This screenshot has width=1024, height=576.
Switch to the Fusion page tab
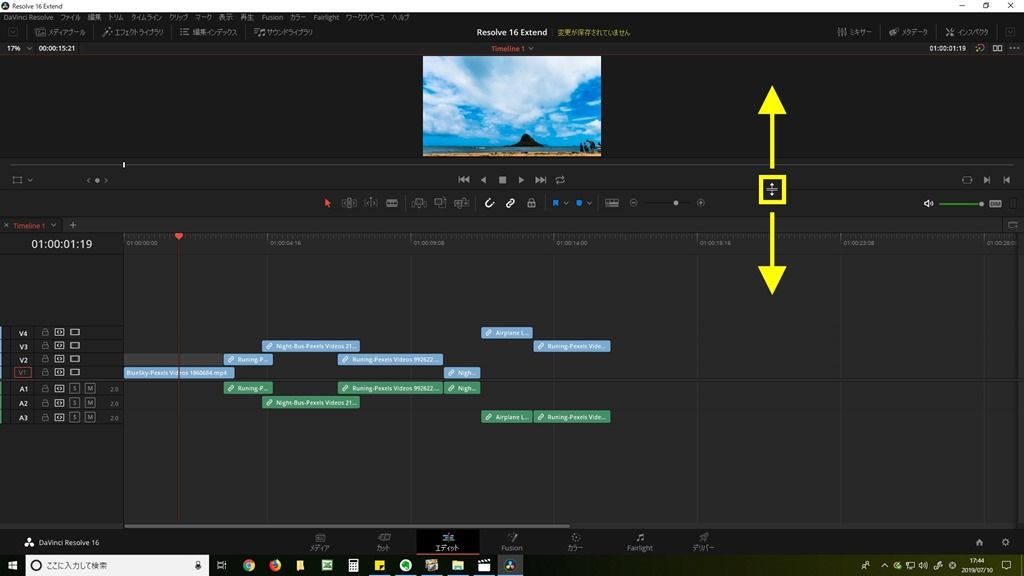(x=512, y=541)
